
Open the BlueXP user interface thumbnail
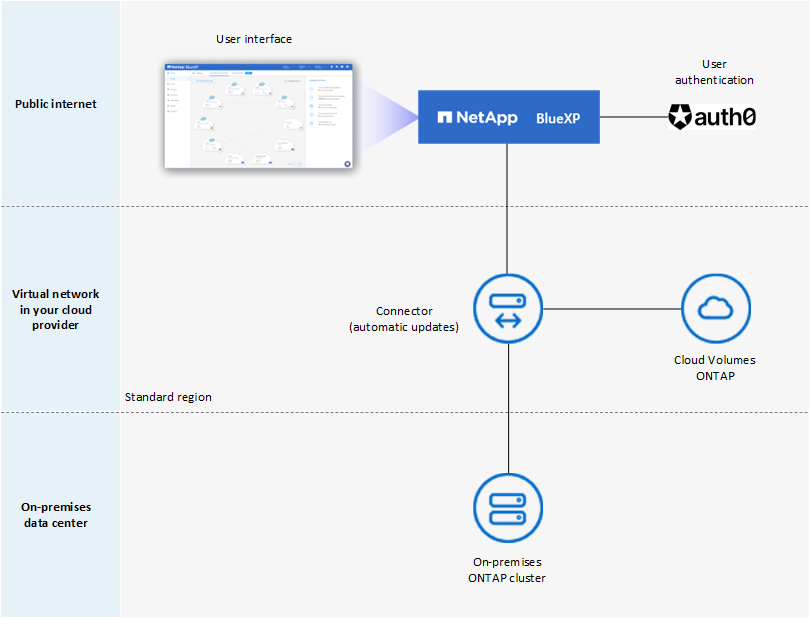pos(259,116)
